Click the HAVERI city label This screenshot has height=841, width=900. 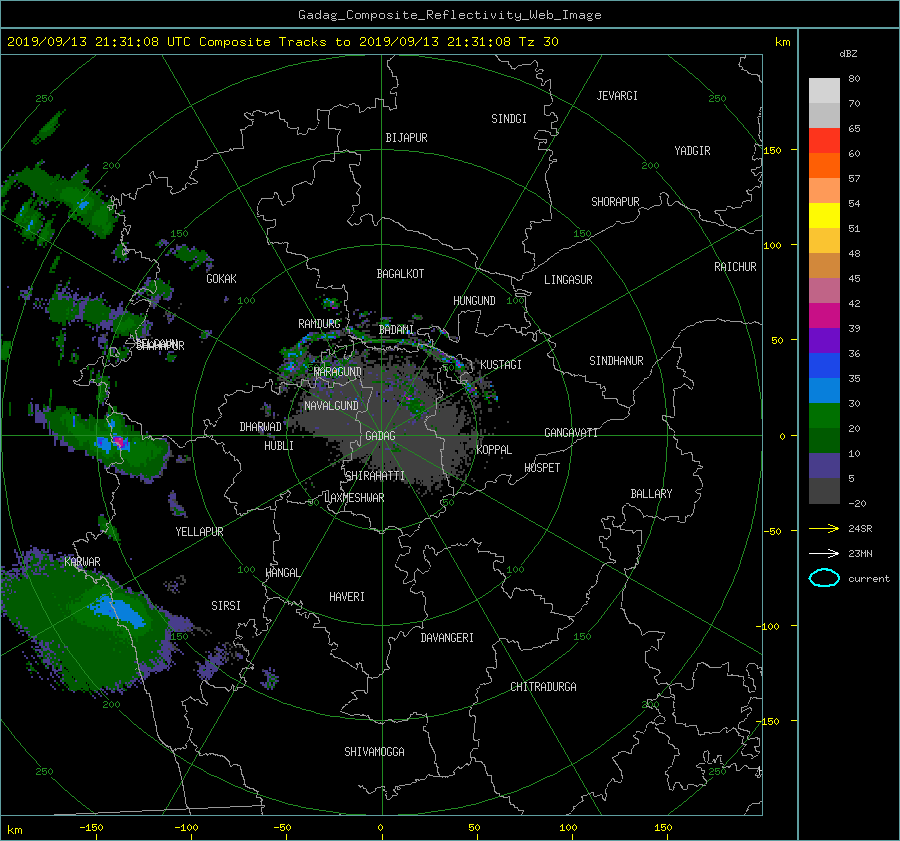[x=347, y=597]
